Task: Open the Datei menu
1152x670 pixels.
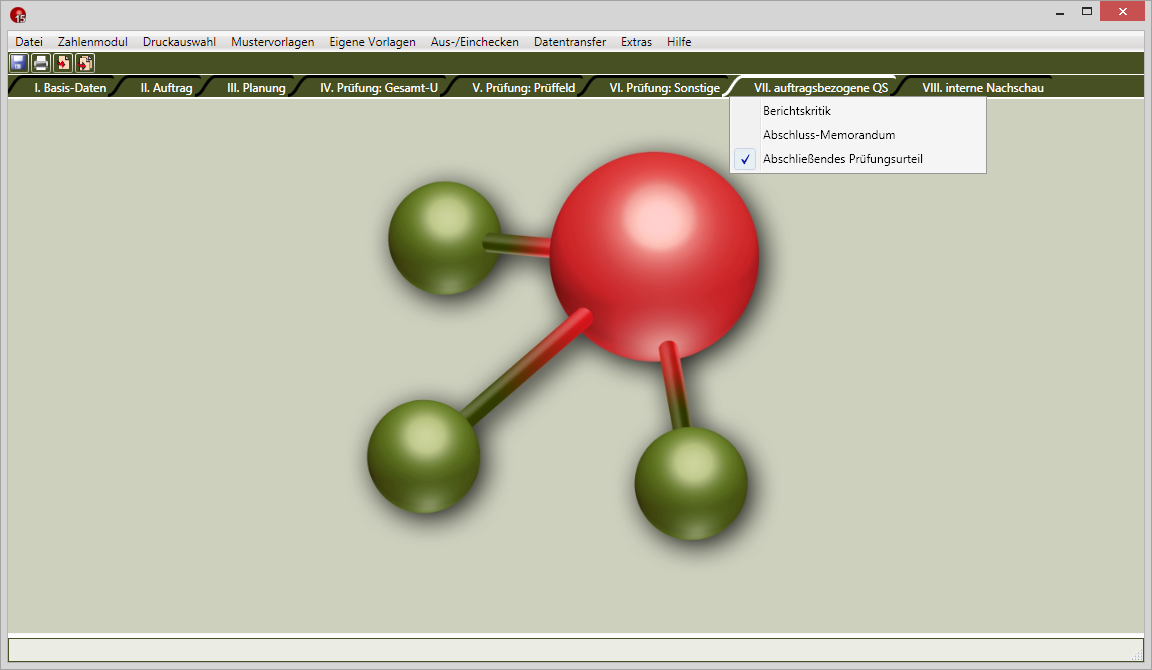Action: 29,42
